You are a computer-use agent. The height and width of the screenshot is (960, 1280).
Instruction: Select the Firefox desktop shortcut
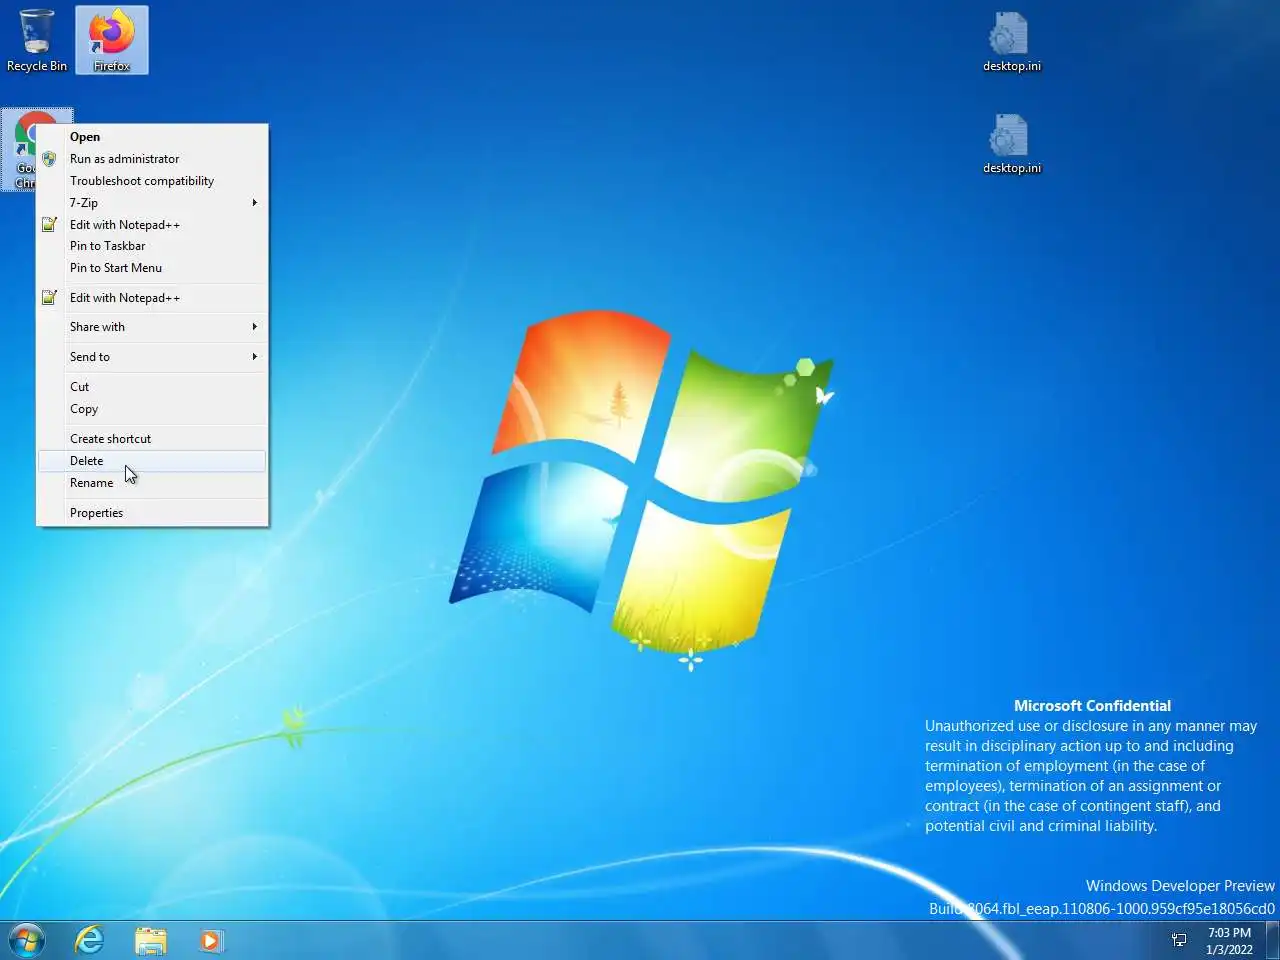112,40
